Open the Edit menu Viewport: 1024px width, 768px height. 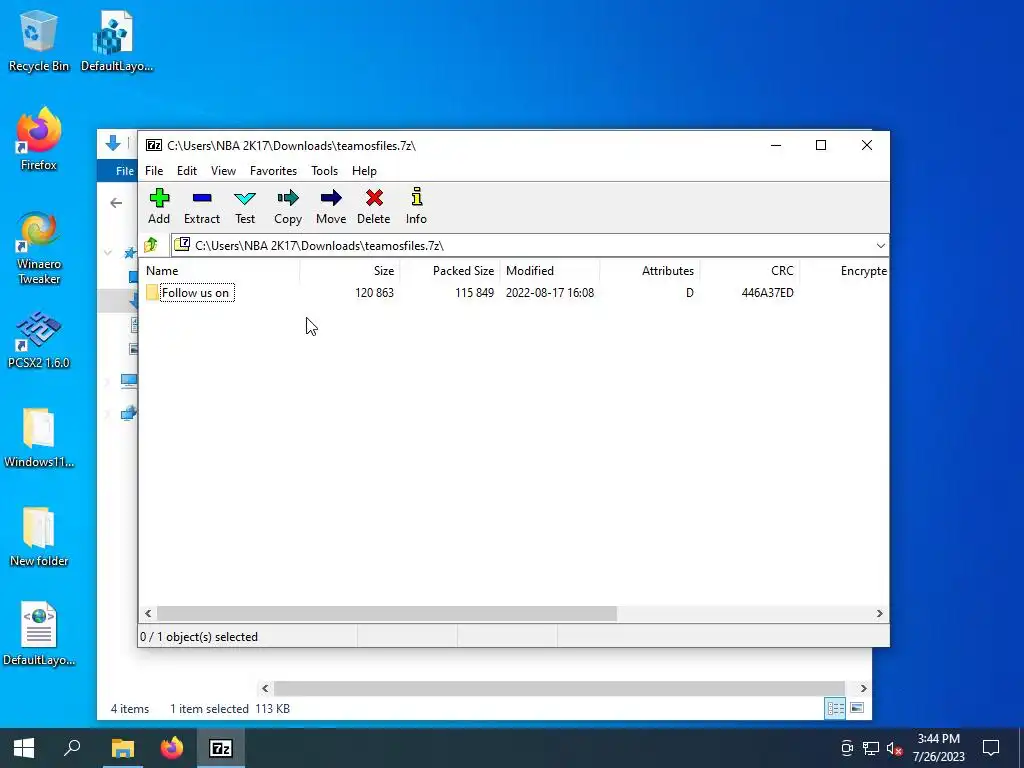pos(187,171)
